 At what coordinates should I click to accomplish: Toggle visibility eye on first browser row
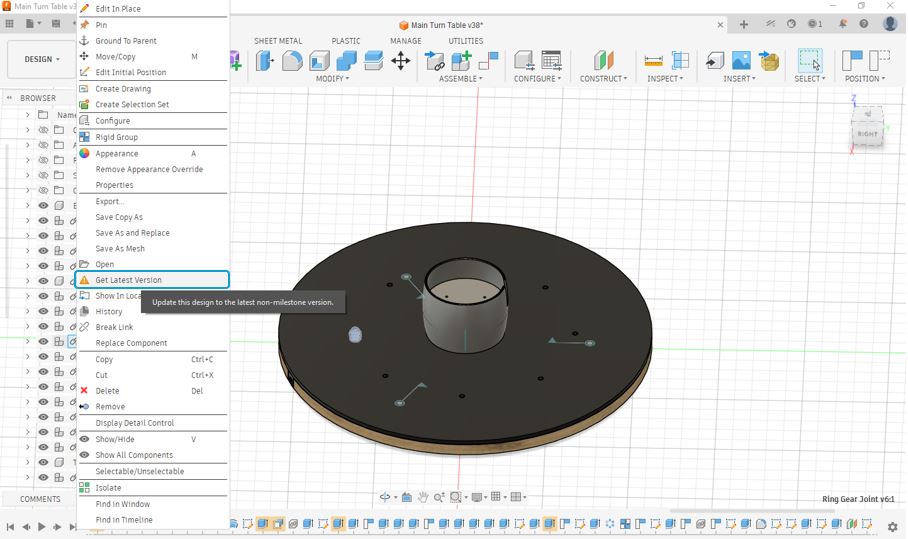click(x=43, y=130)
